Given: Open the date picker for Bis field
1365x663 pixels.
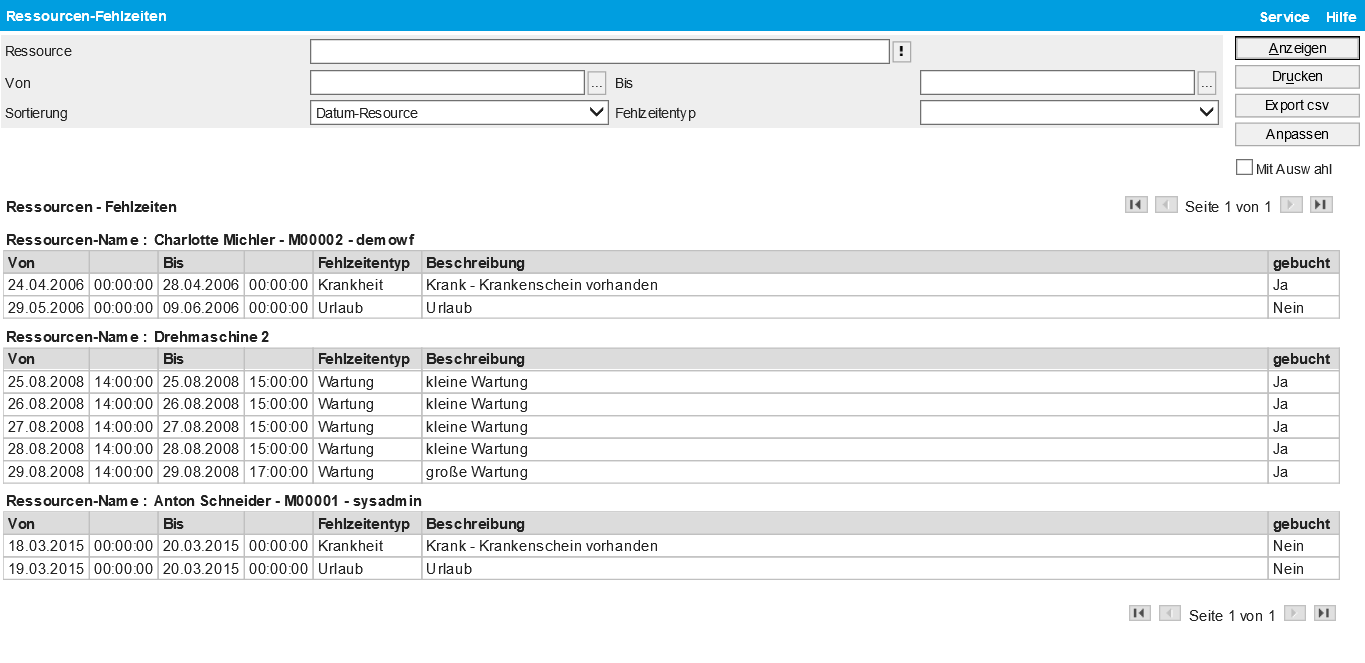Looking at the screenshot, I should pos(1207,83).
